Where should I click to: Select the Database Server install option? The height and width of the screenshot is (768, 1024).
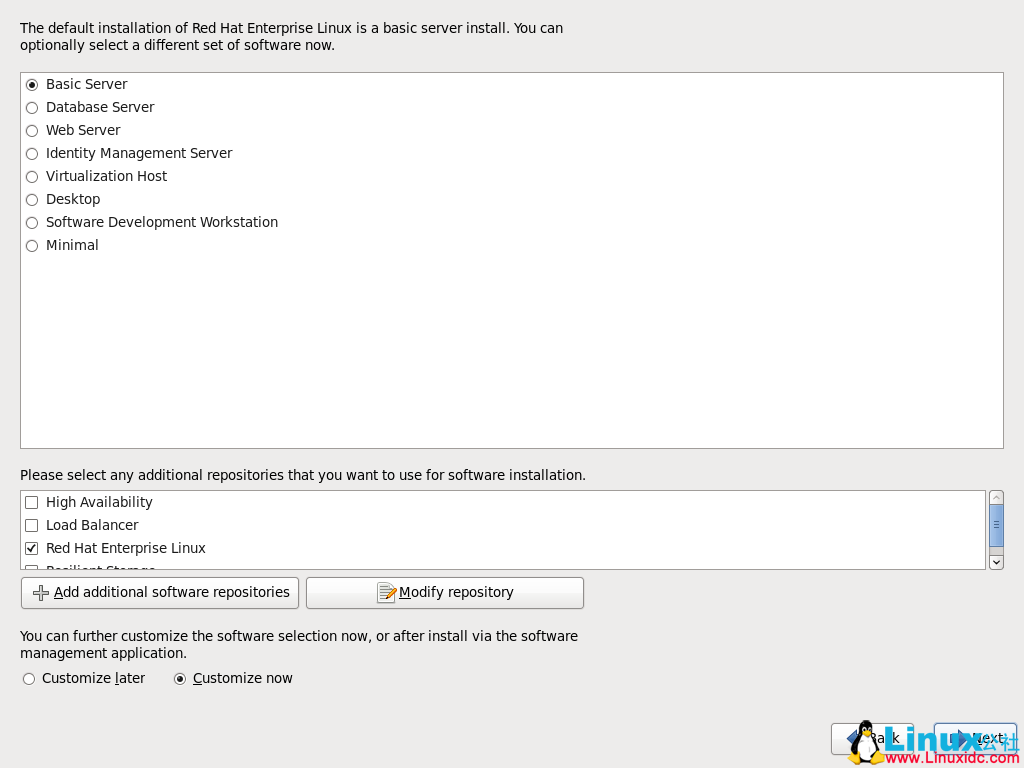[x=31, y=107]
